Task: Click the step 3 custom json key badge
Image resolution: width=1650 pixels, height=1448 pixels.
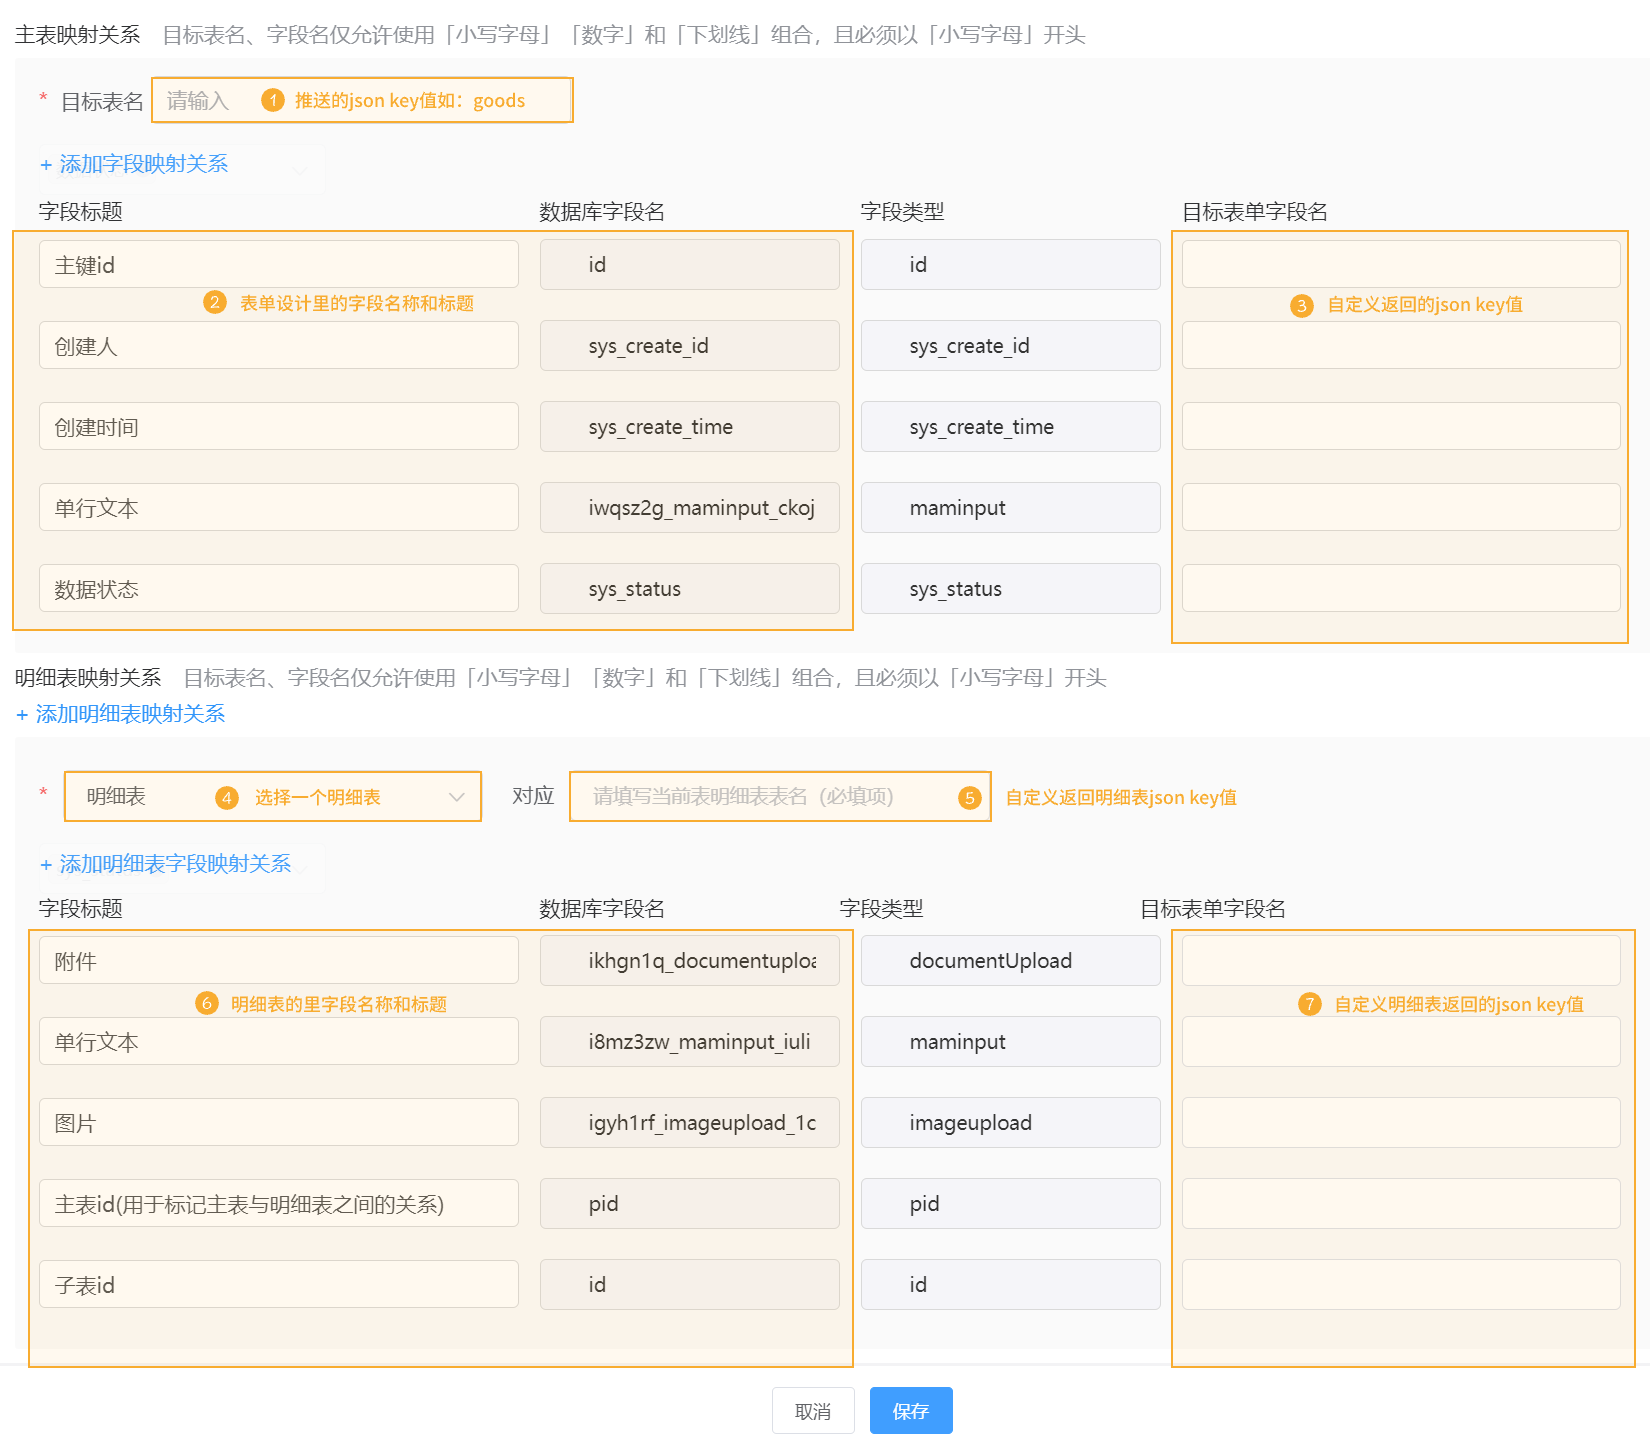Action: [x=1301, y=305]
